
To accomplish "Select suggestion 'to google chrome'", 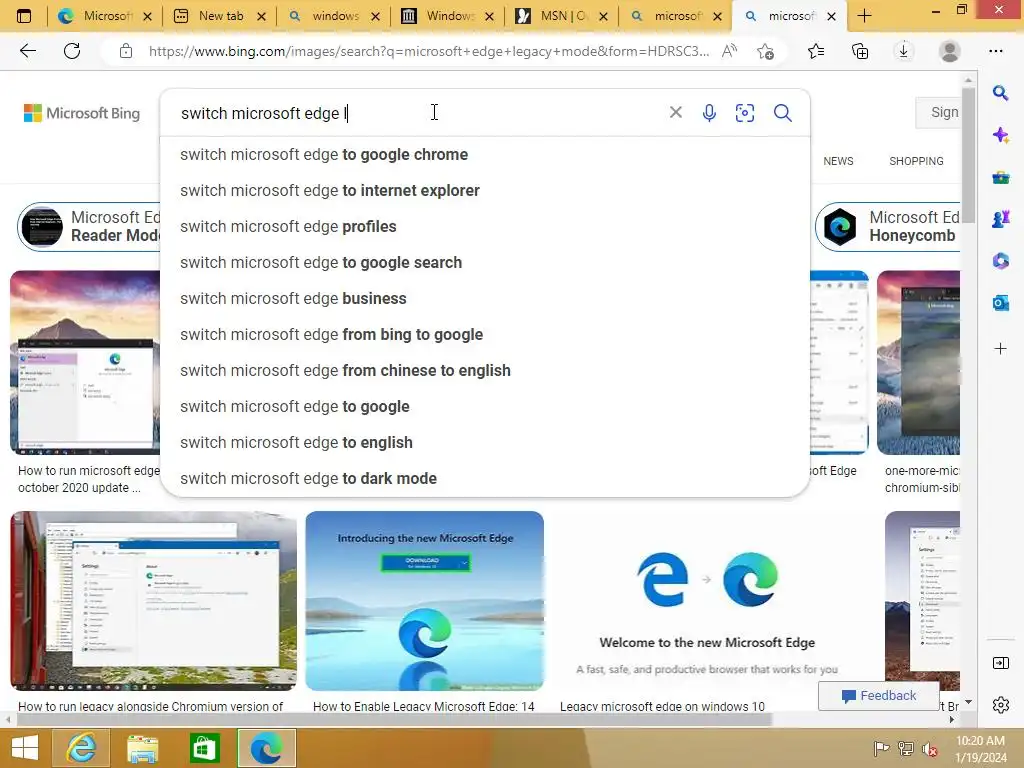I will coord(485,155).
